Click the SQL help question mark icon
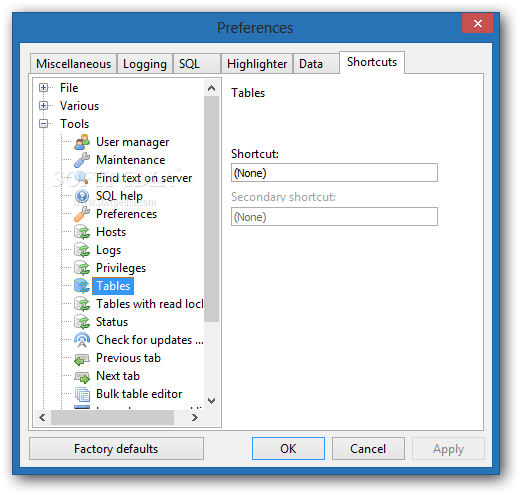Viewport: 520px width, 495px height. [x=82, y=196]
